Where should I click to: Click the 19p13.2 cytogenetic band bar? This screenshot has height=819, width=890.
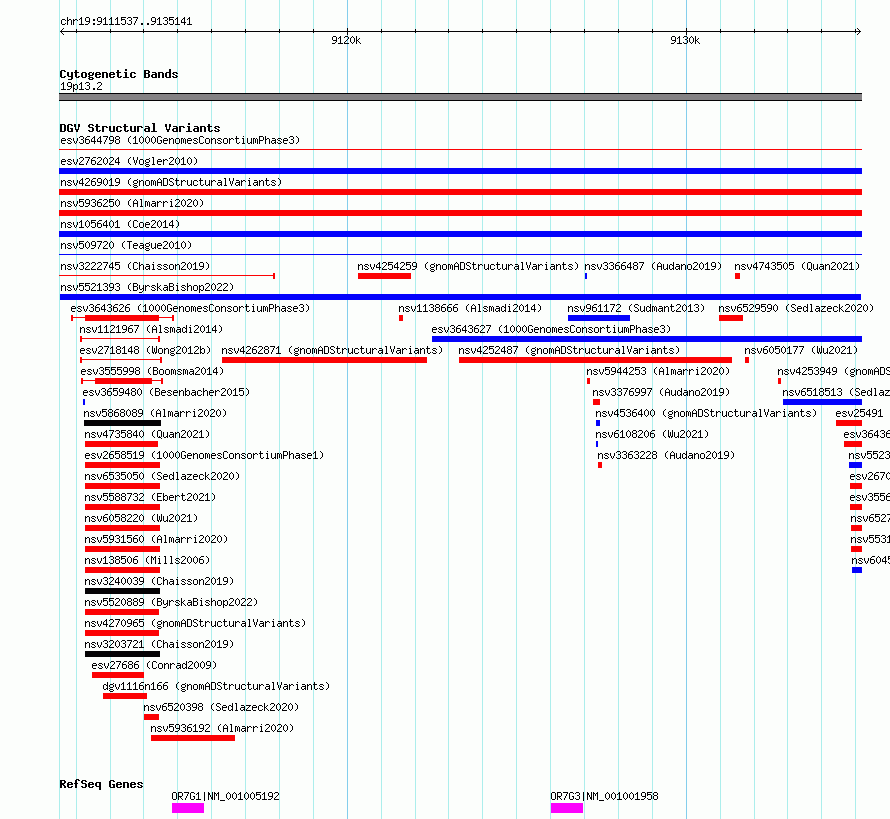pos(460,97)
